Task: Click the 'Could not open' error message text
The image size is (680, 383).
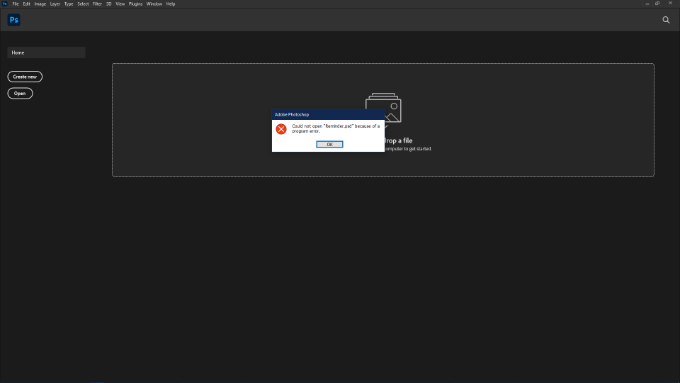Action: pos(336,128)
